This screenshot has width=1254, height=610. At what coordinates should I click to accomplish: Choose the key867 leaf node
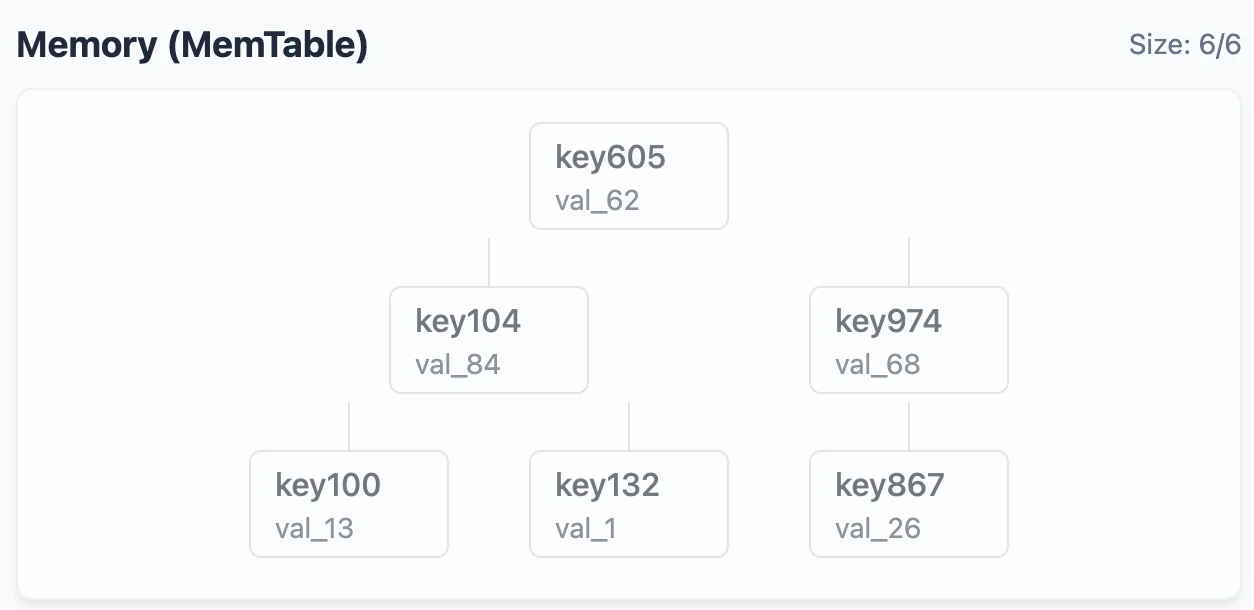pyautogui.click(x=908, y=504)
